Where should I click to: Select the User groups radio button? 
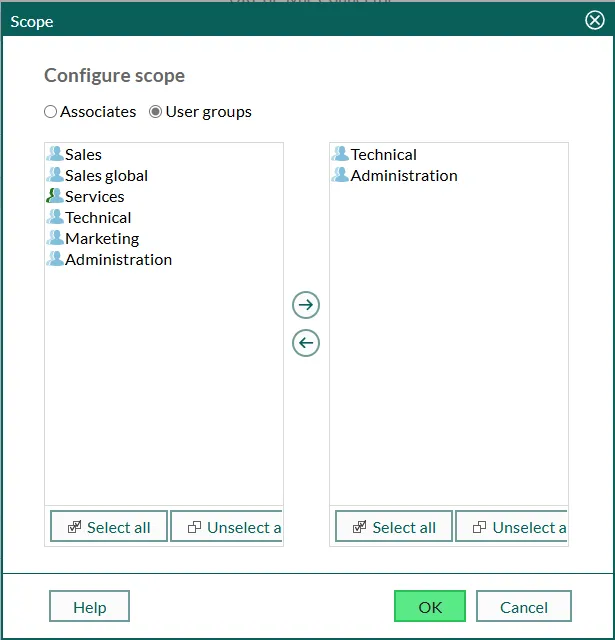[155, 112]
